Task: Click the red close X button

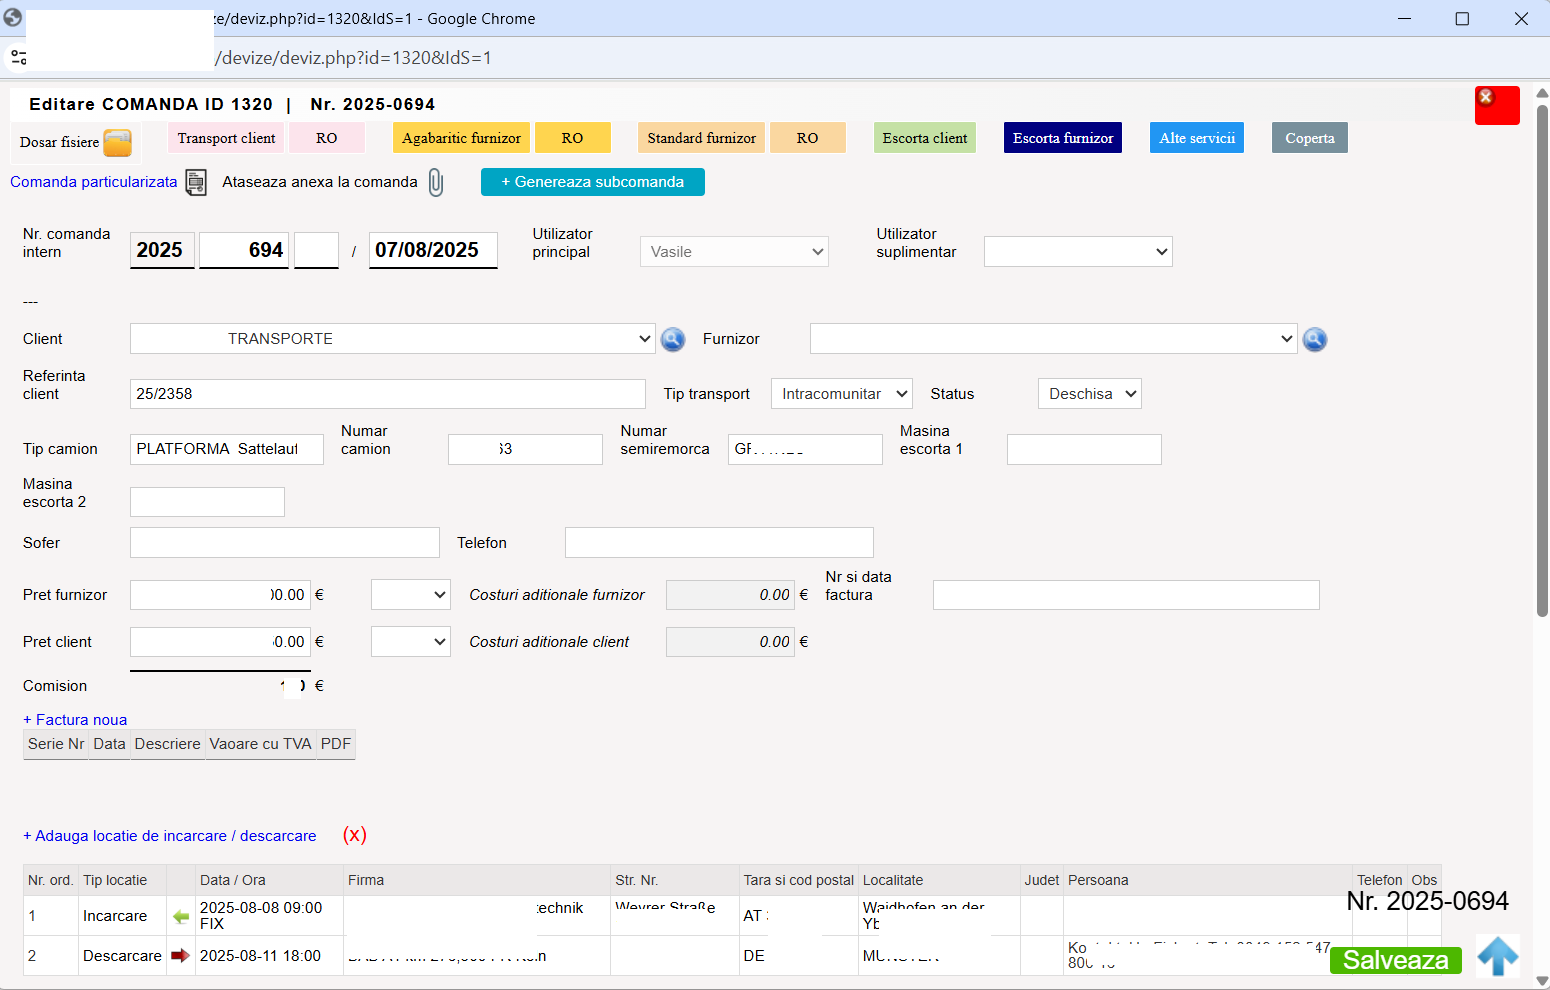Action: (1497, 105)
